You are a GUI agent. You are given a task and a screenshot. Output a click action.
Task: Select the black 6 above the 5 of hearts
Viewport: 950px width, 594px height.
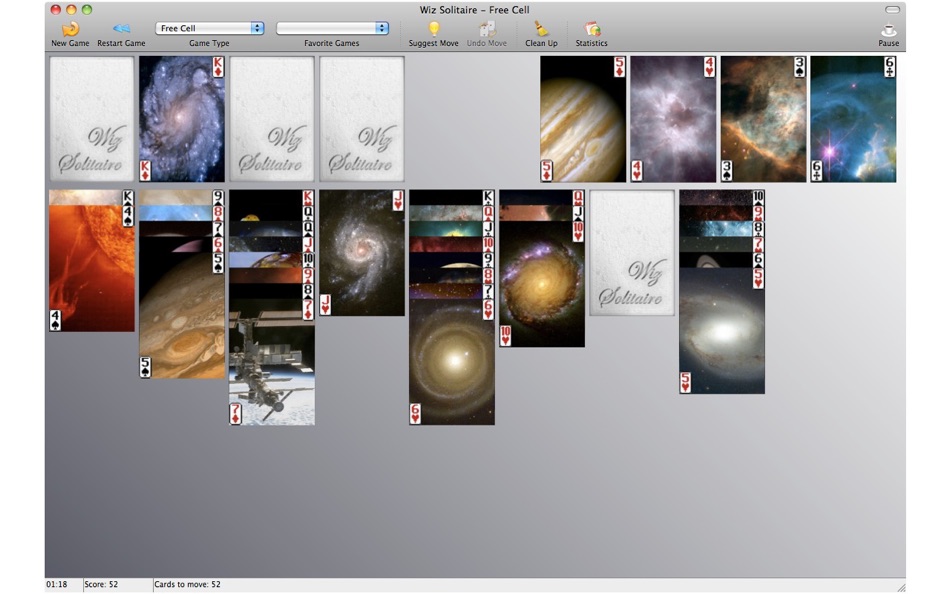click(x=722, y=261)
